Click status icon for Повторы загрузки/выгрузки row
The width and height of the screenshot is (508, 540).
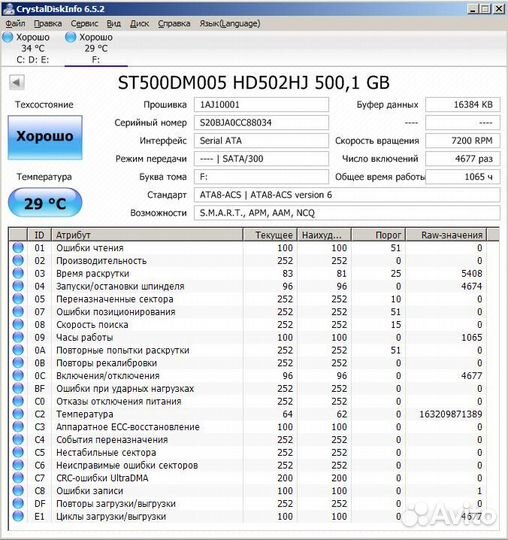18,503
